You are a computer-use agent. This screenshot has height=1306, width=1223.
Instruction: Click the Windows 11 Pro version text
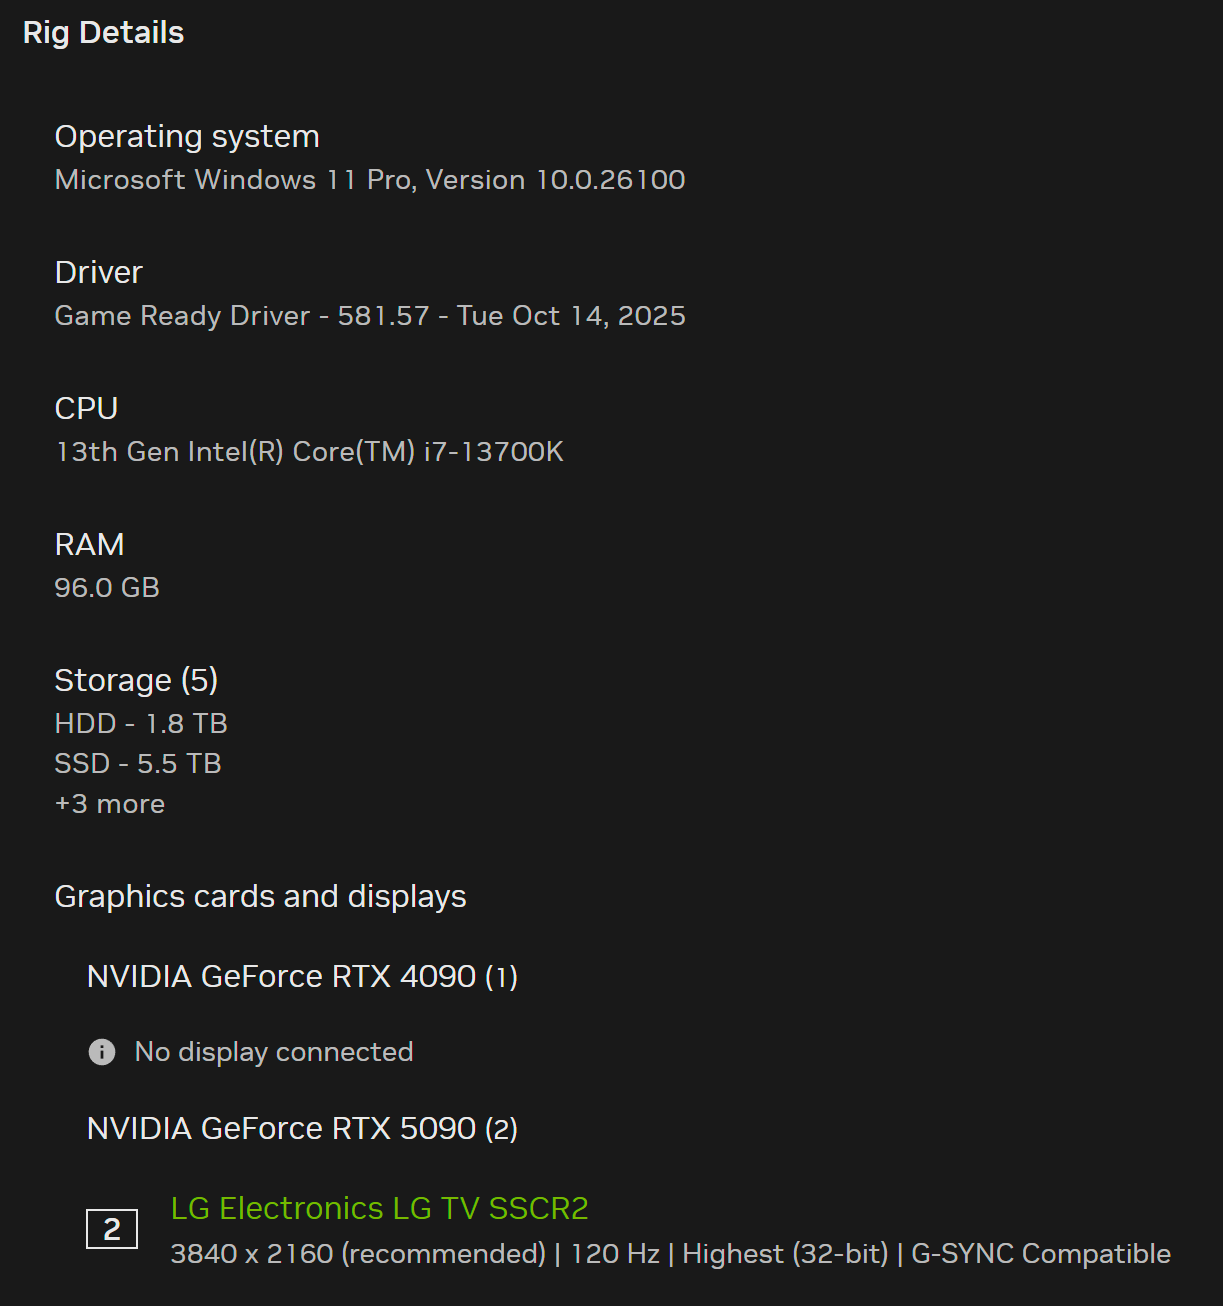pos(370,180)
